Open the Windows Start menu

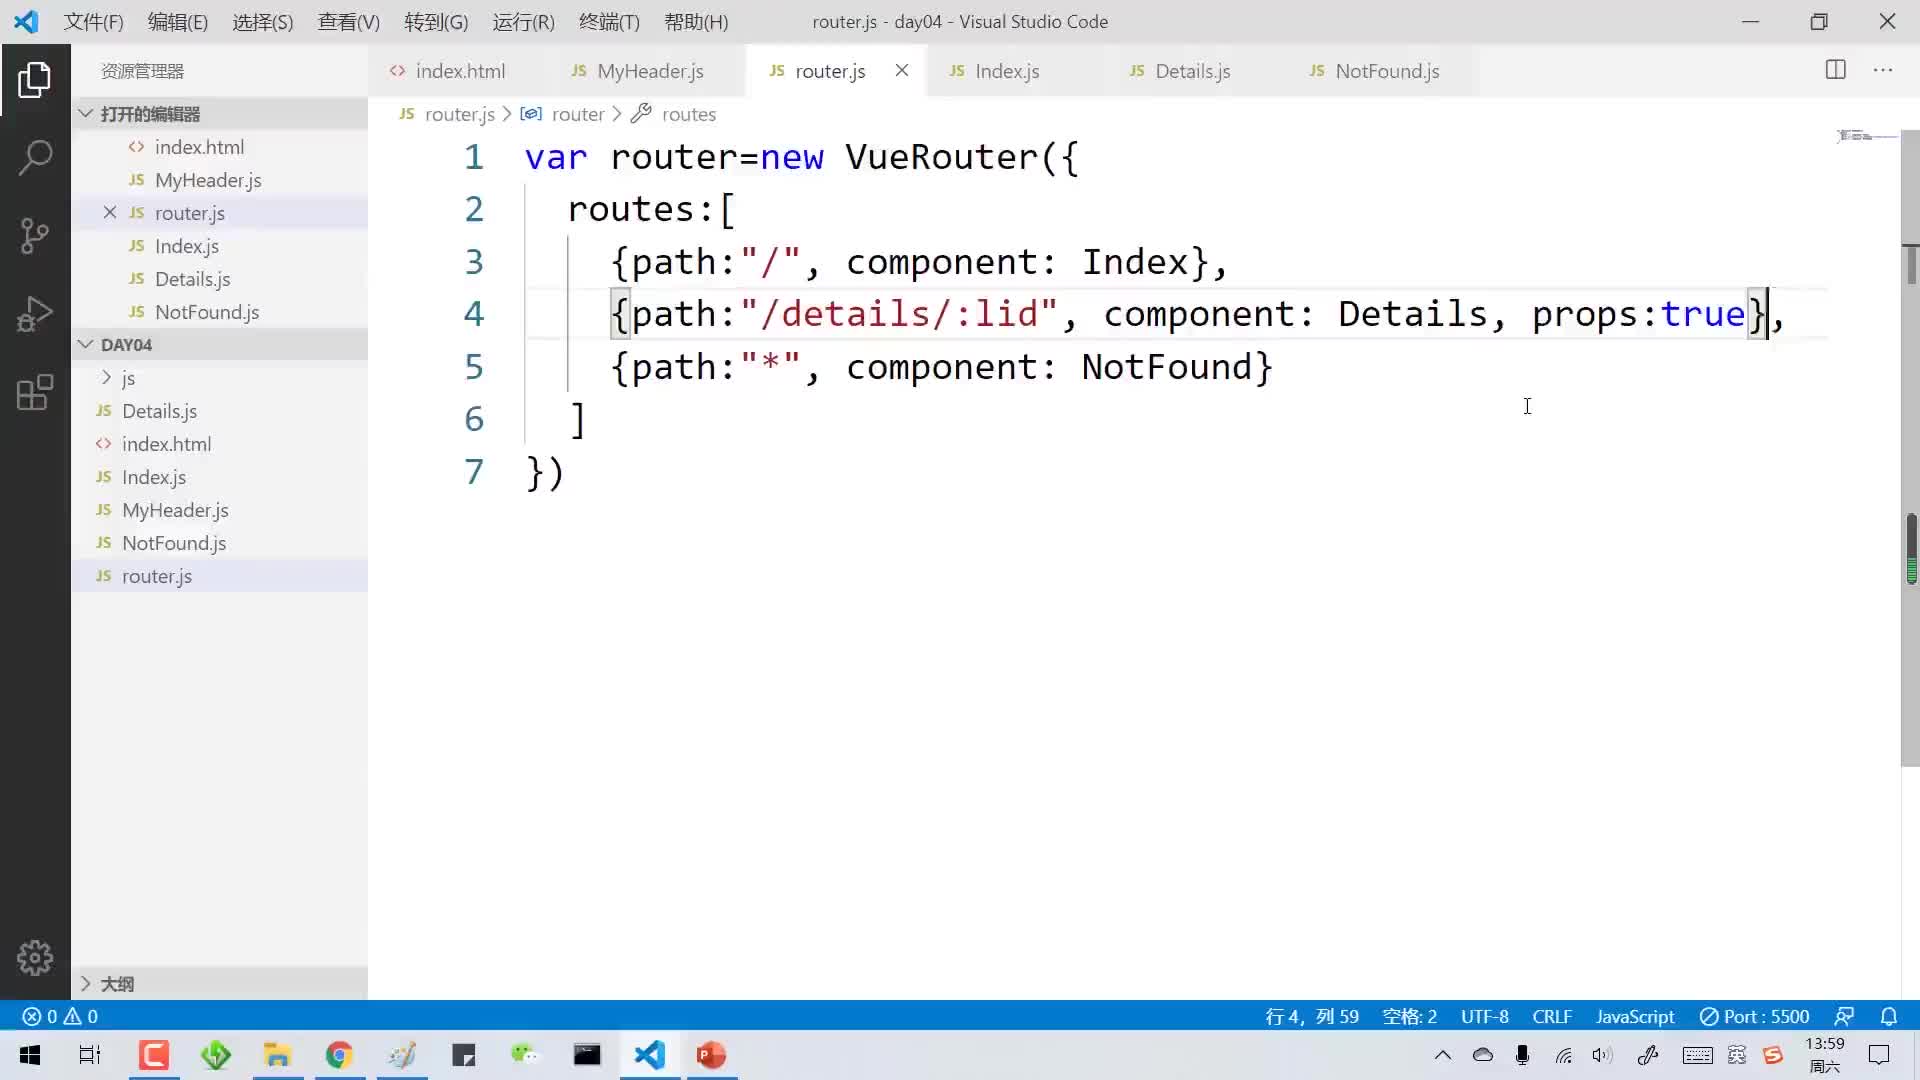pos(30,1055)
